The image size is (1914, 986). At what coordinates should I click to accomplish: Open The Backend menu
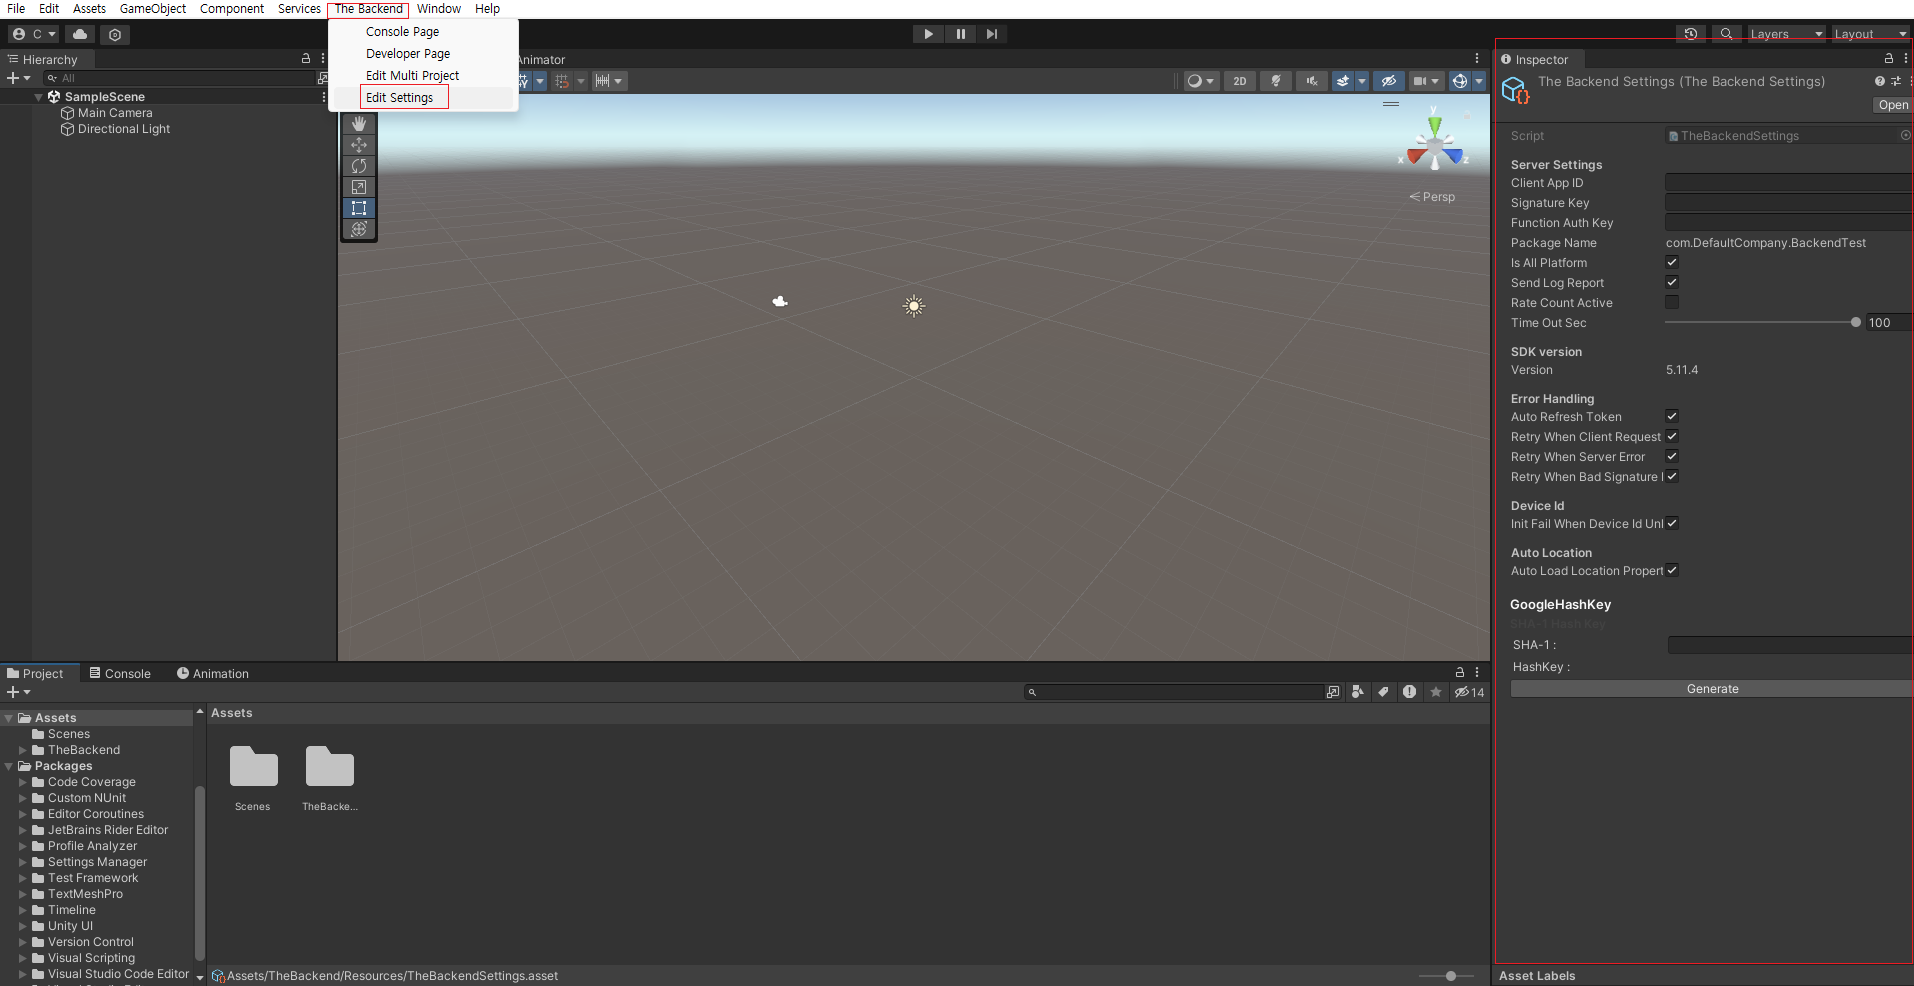pyautogui.click(x=368, y=9)
